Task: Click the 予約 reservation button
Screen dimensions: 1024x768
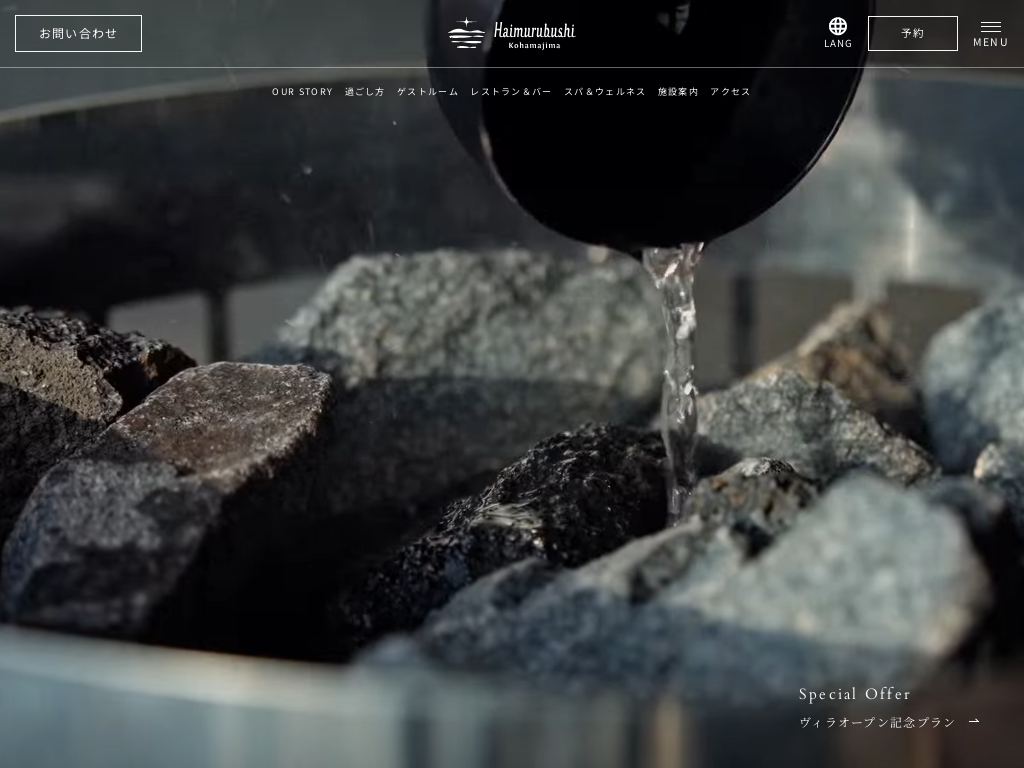Action: [912, 33]
